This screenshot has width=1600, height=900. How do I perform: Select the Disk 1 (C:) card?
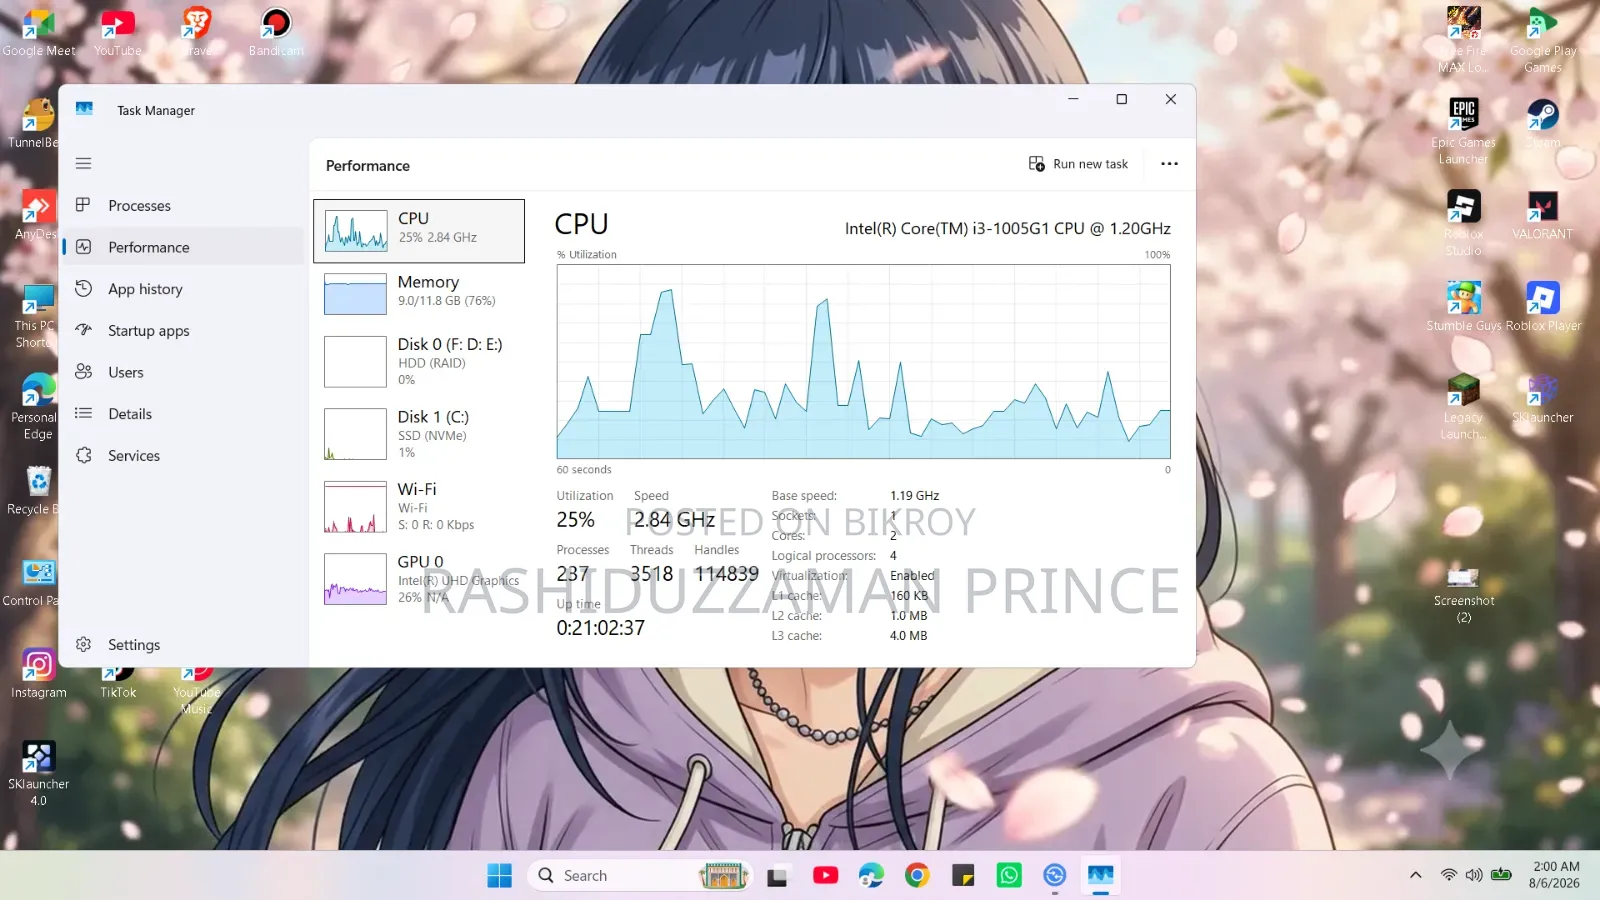tap(419, 434)
